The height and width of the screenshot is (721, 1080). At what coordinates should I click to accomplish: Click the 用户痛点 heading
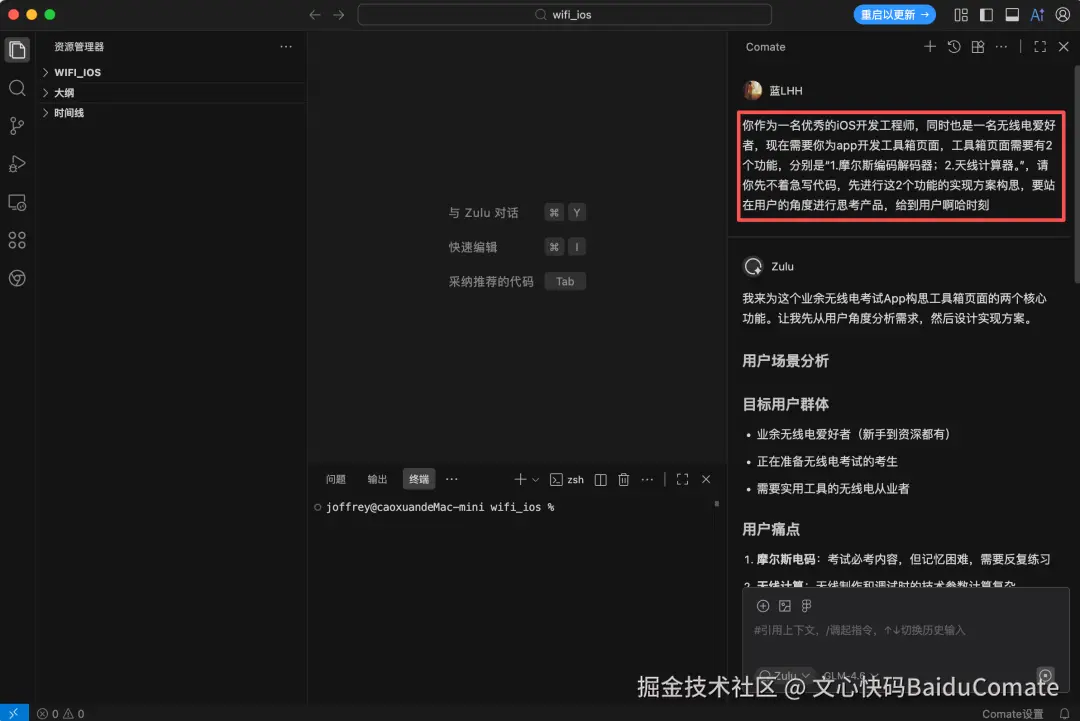pyautogui.click(x=771, y=529)
